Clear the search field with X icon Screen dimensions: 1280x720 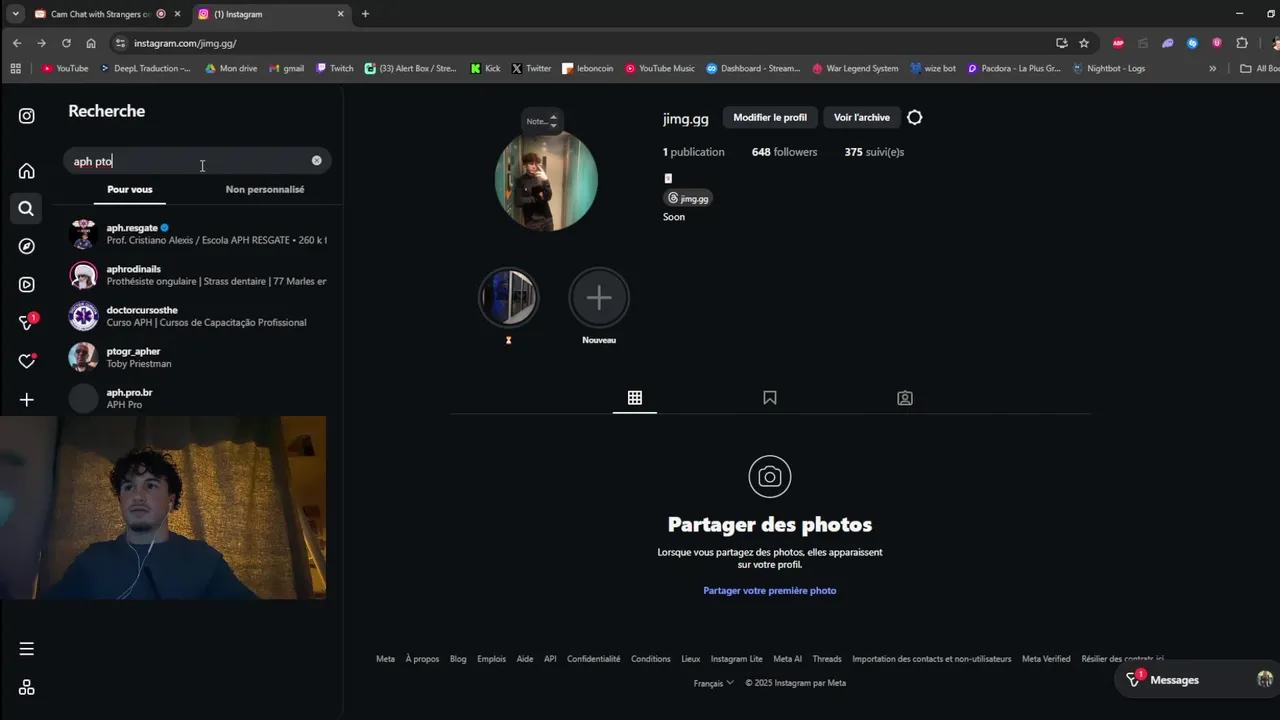click(316, 161)
